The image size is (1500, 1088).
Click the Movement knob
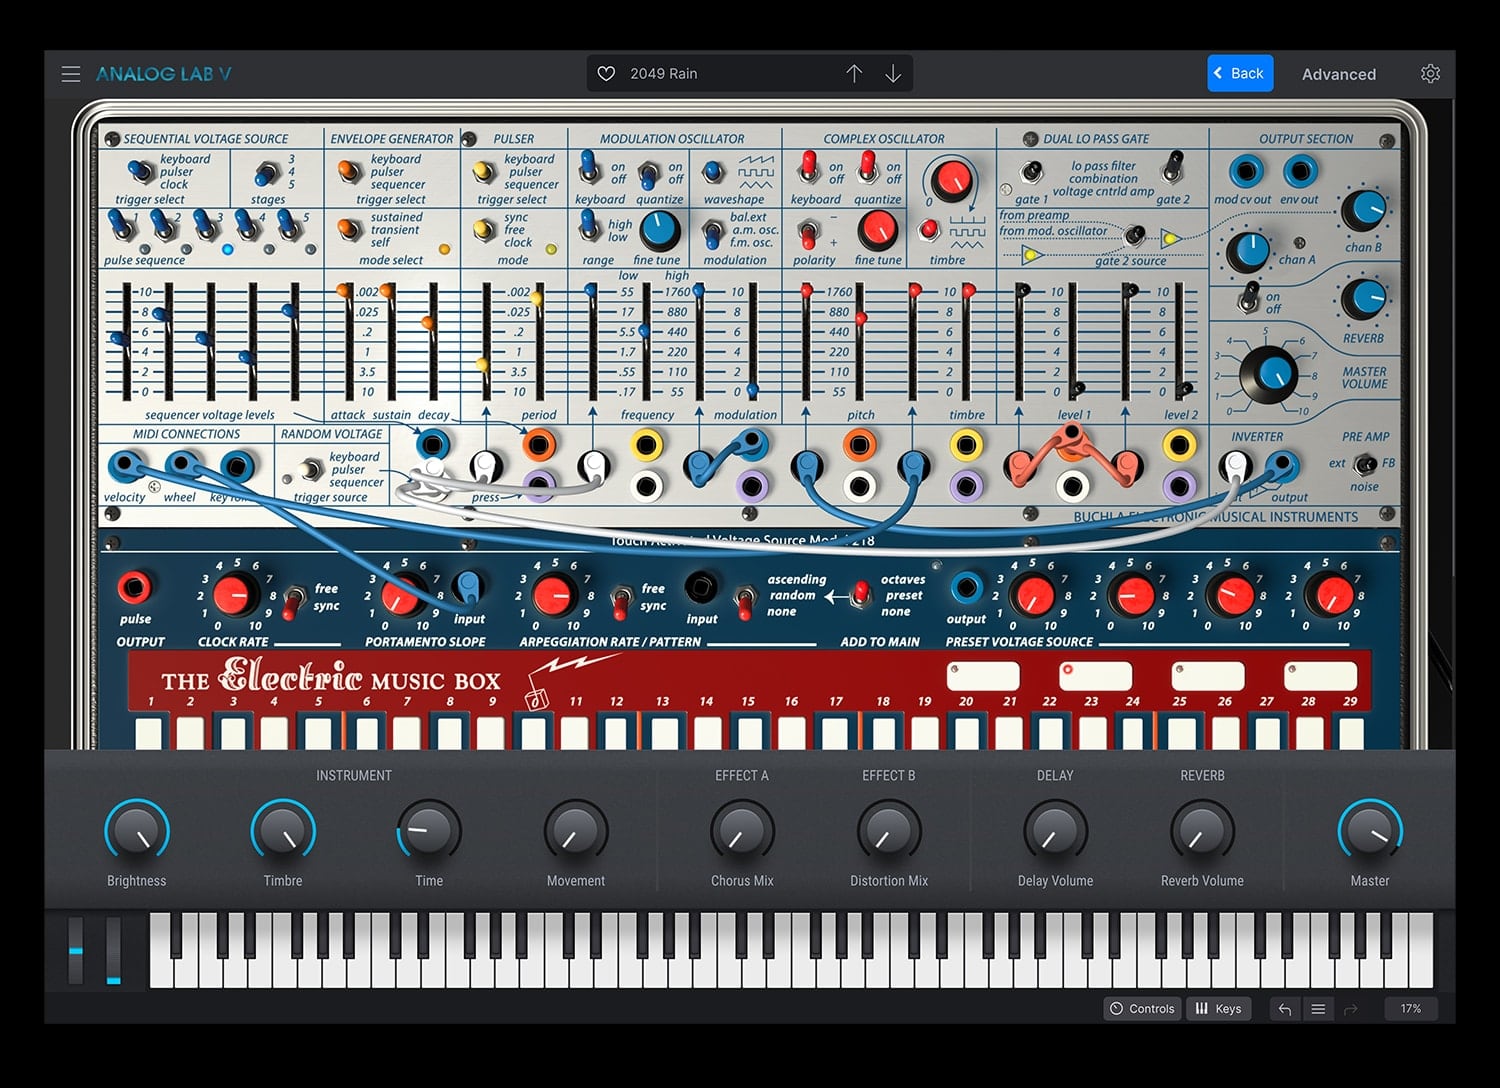click(x=576, y=831)
